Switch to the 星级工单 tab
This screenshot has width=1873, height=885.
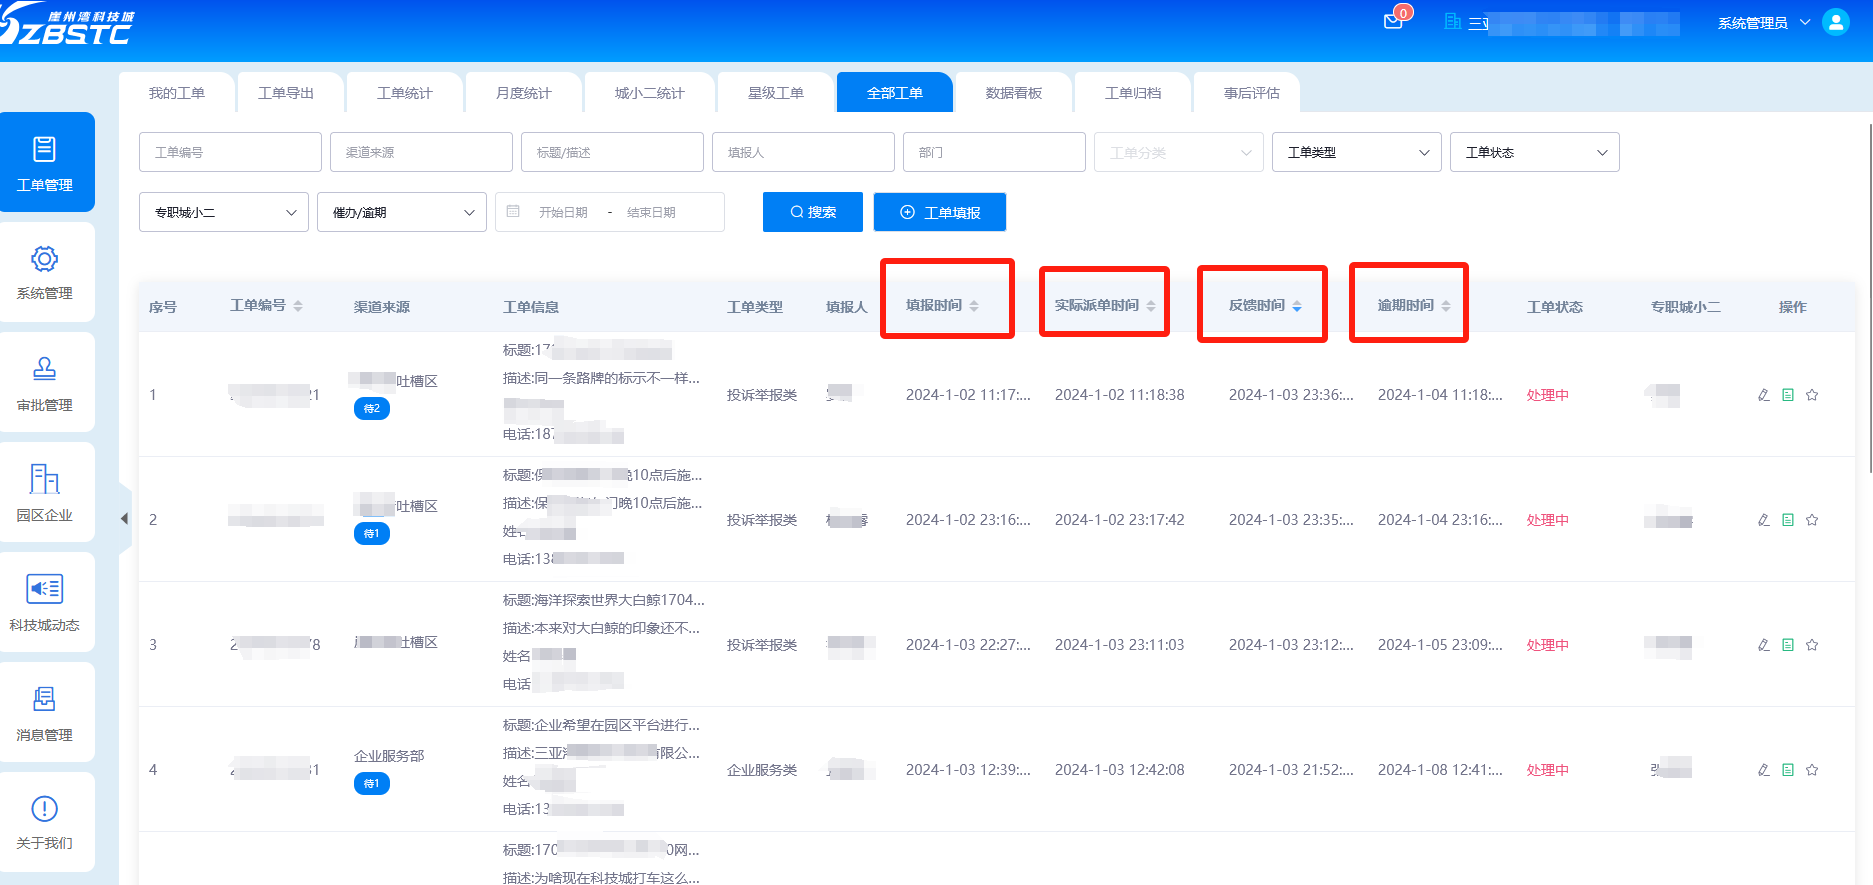point(776,92)
